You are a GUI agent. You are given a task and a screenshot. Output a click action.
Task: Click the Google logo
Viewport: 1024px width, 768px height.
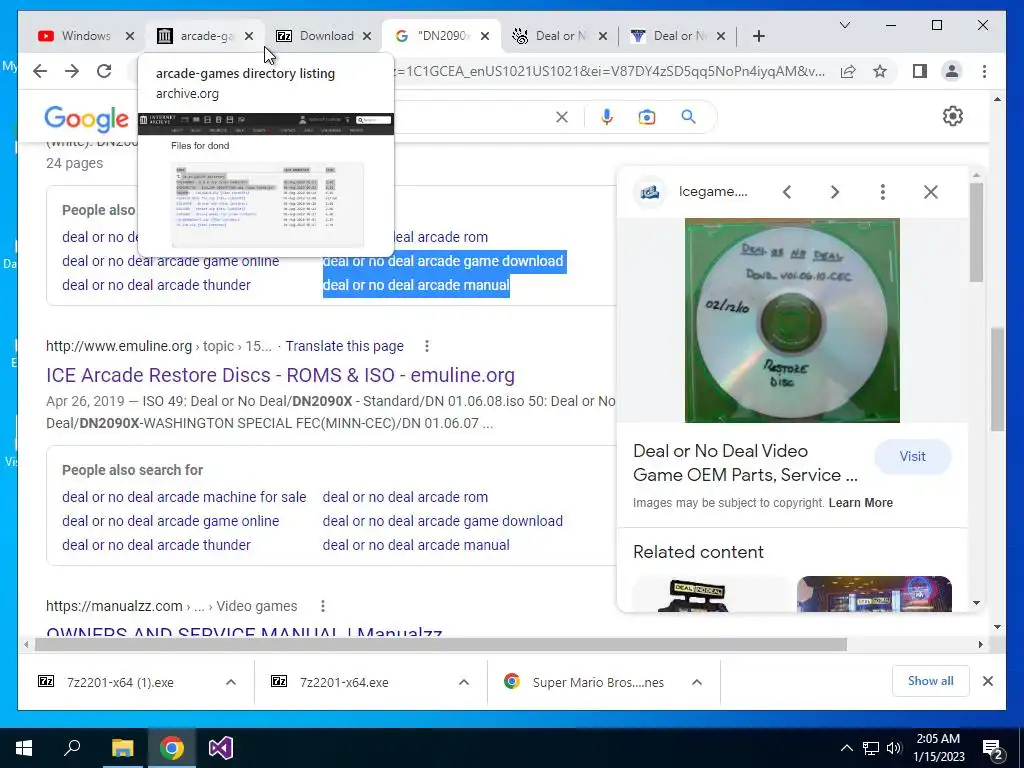[86, 118]
